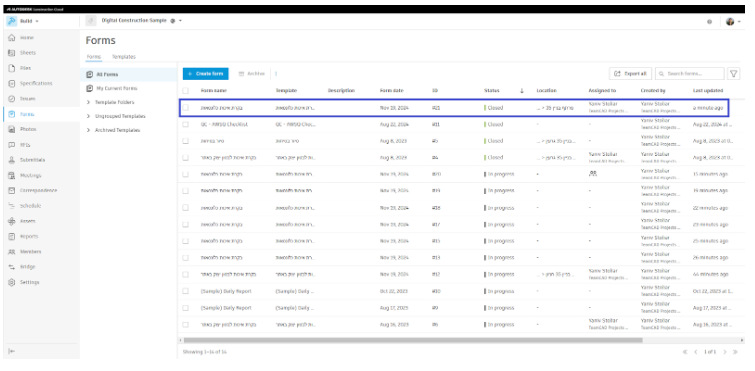Open Specifications in the sidebar
The width and height of the screenshot is (755, 371).
pos(36,83)
